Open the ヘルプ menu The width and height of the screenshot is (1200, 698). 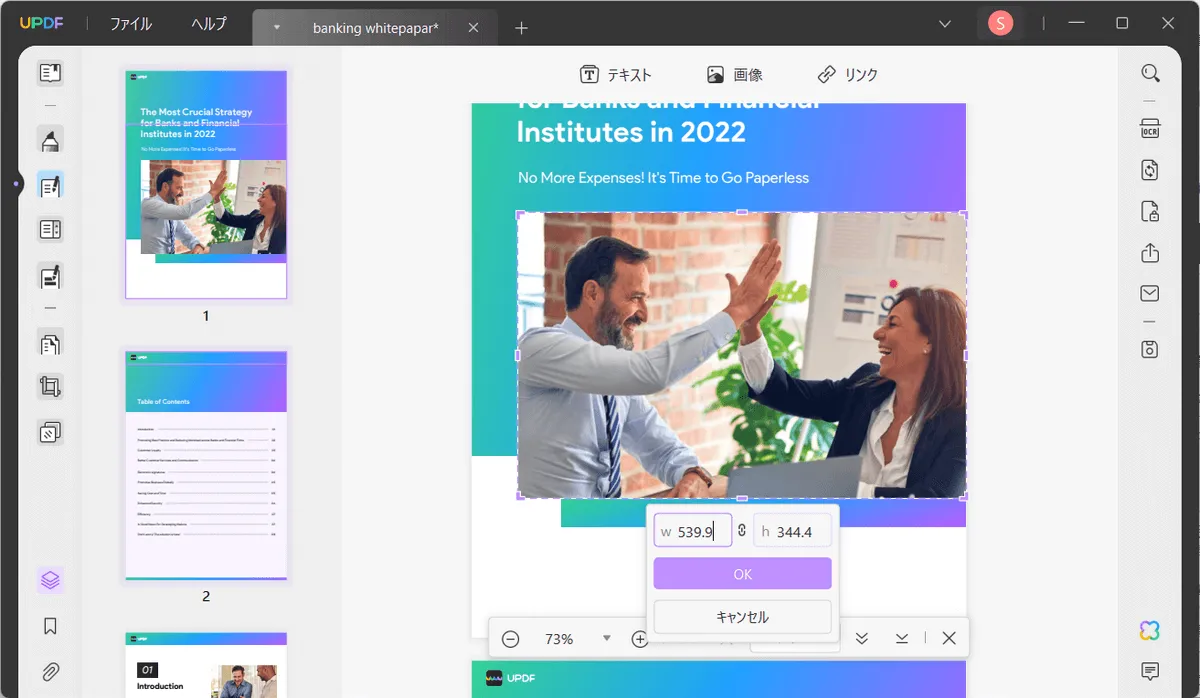[209, 23]
